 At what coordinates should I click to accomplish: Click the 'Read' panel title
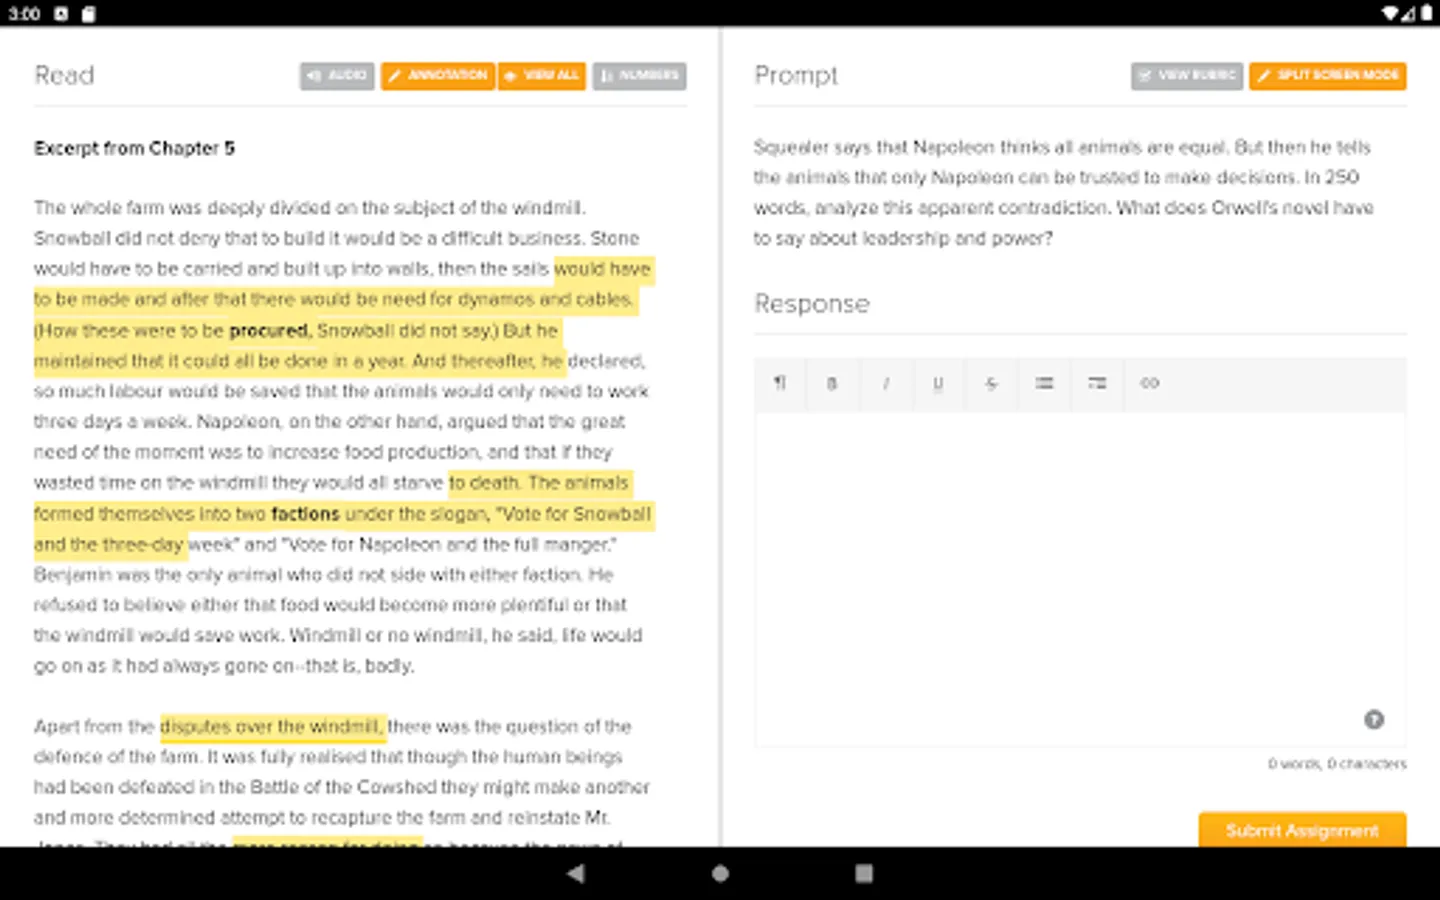click(x=64, y=76)
